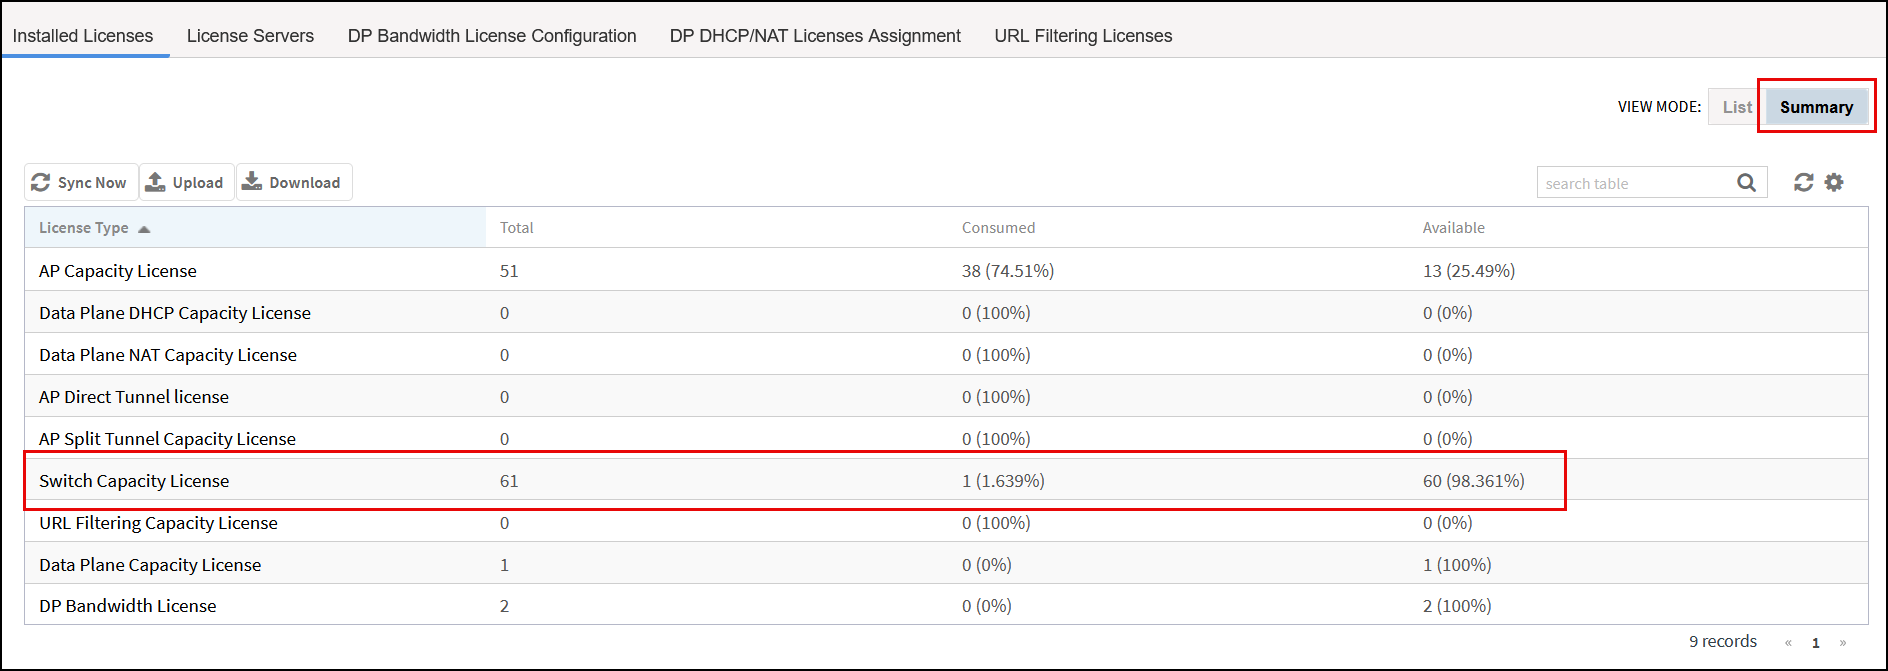The image size is (1888, 671).
Task: Open table settings via gear icon
Action: point(1834,182)
